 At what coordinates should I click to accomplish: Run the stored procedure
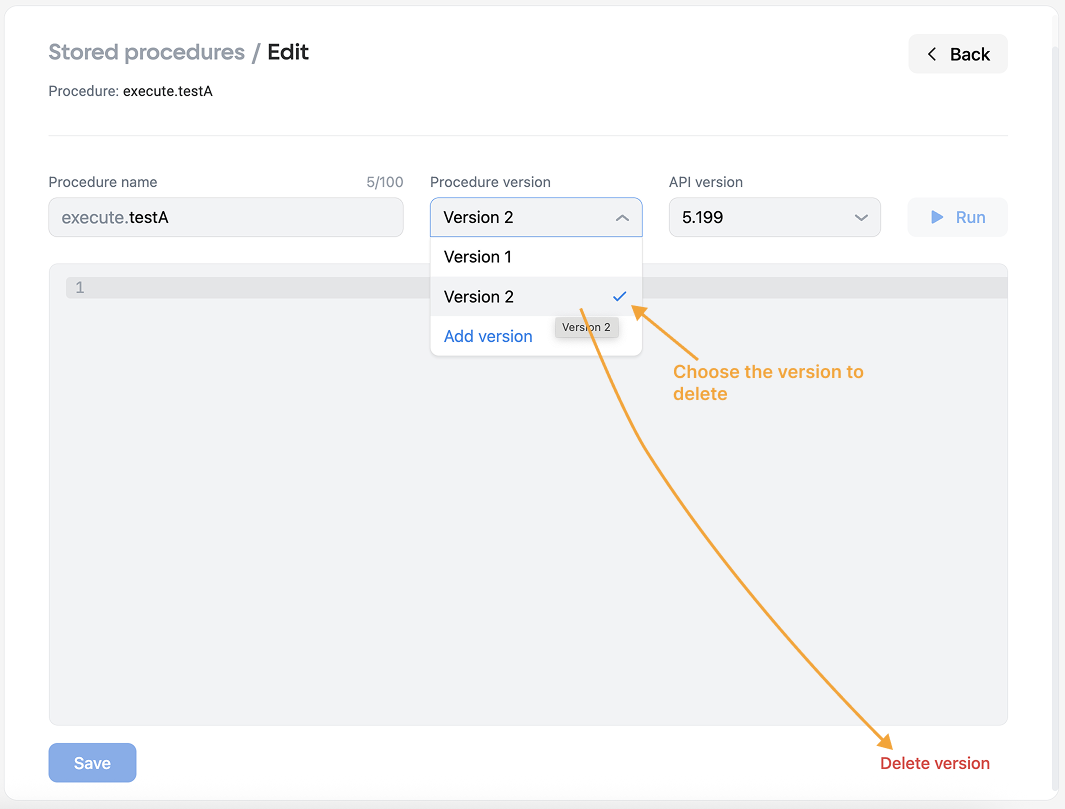958,217
